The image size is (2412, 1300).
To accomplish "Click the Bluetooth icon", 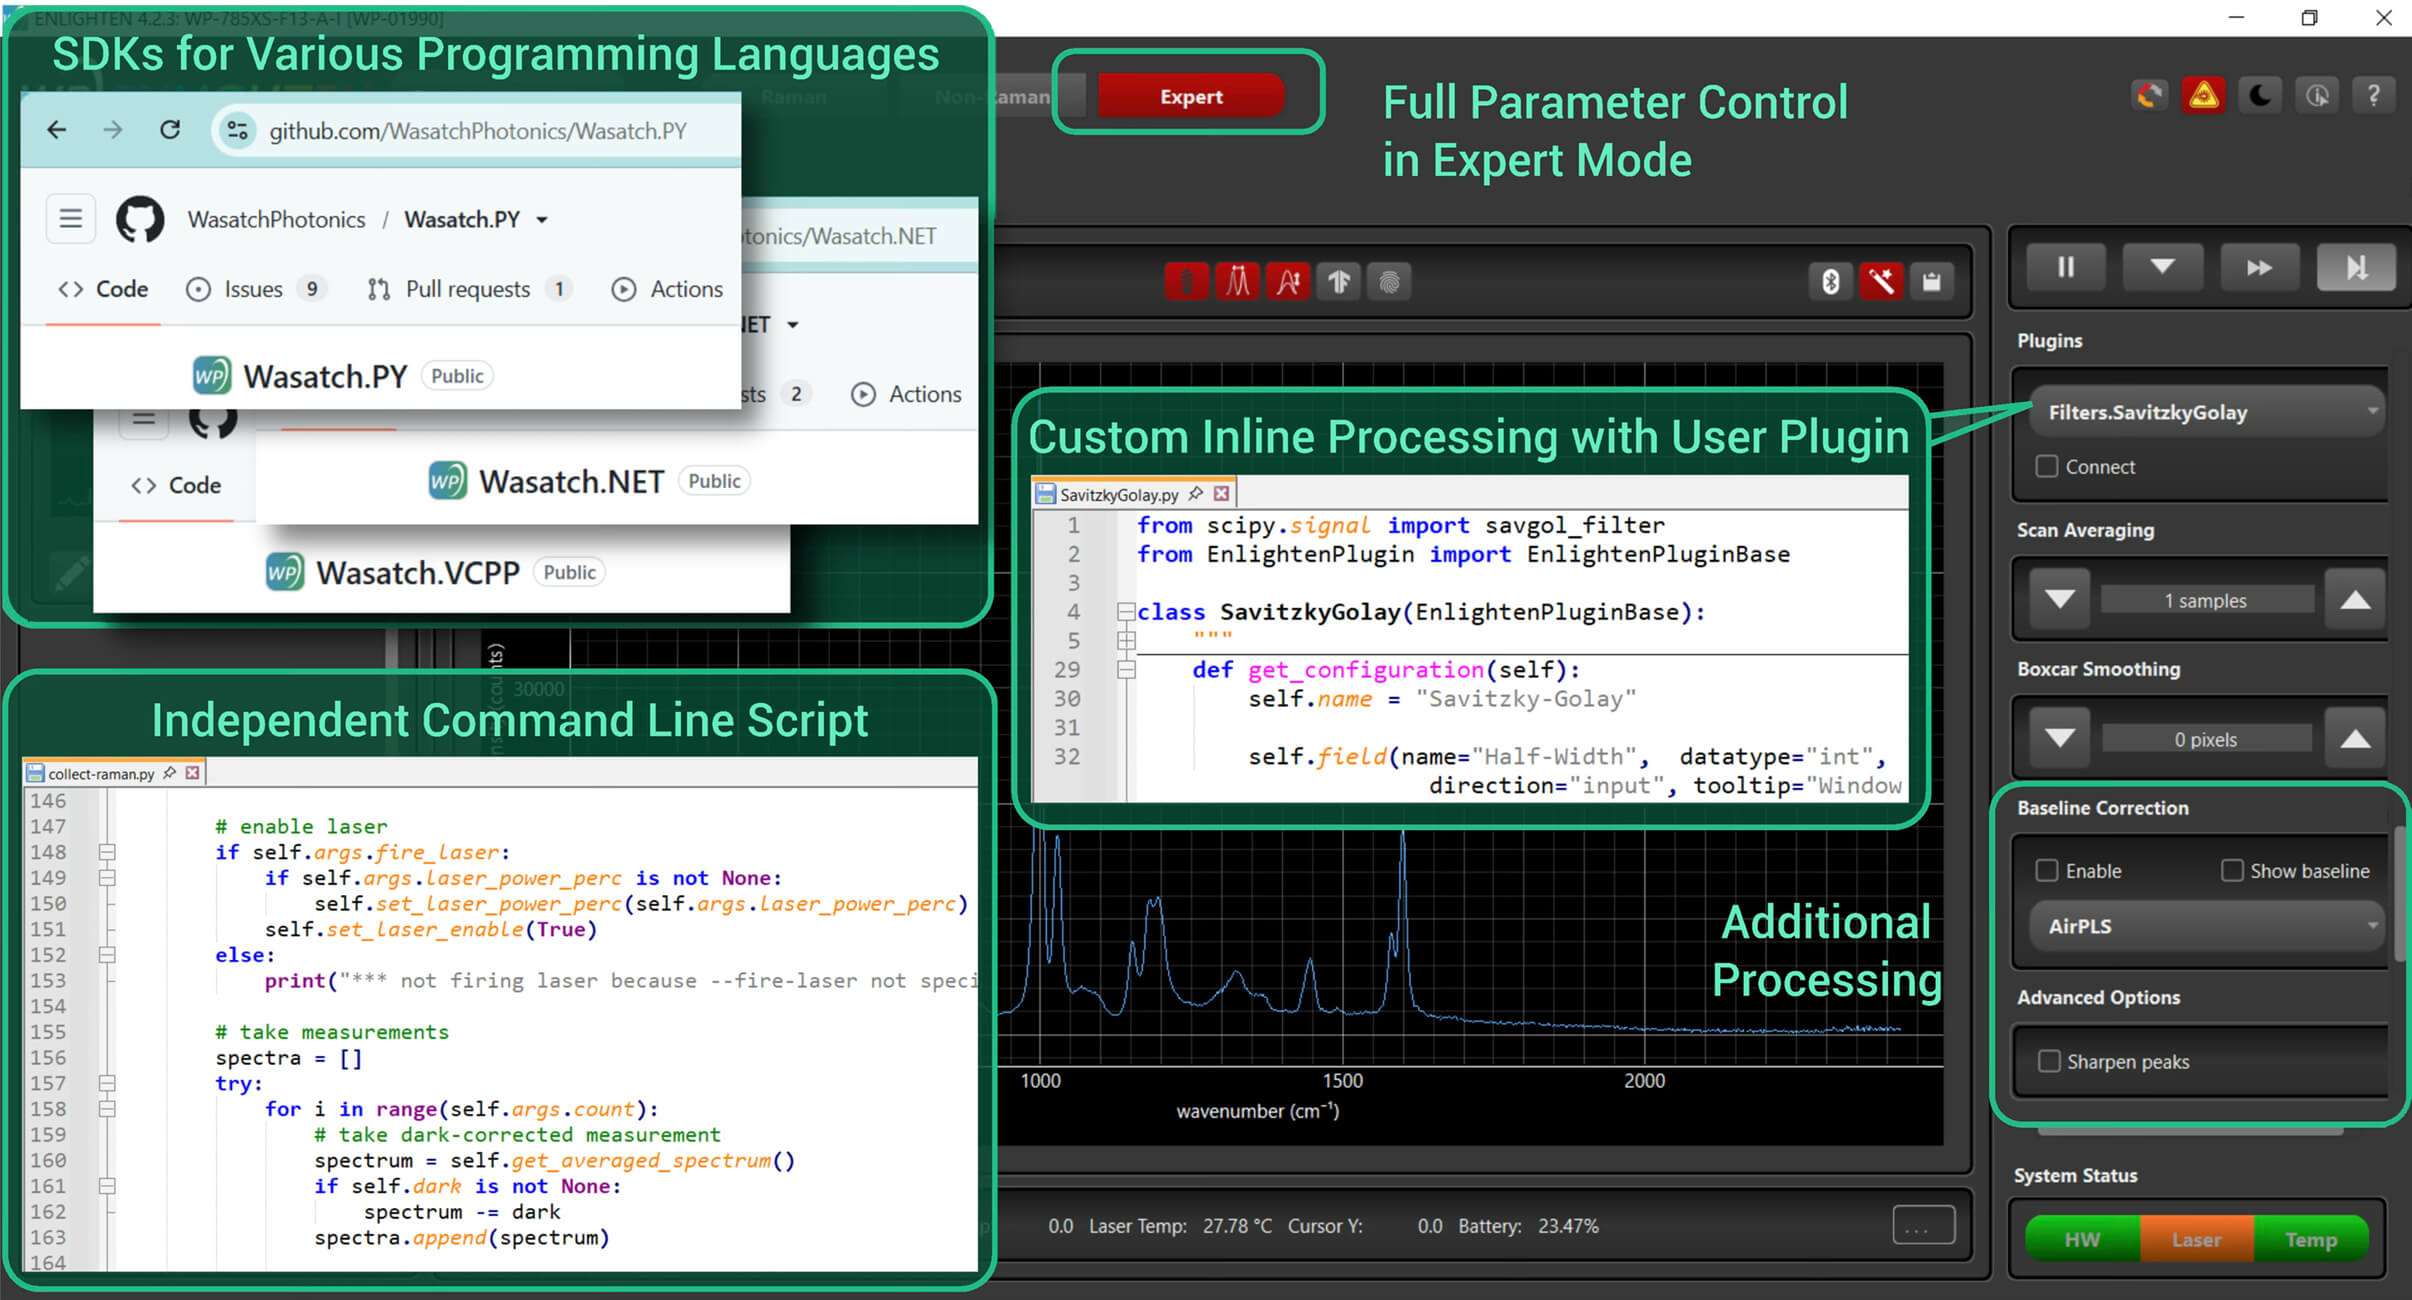I will [x=1830, y=282].
